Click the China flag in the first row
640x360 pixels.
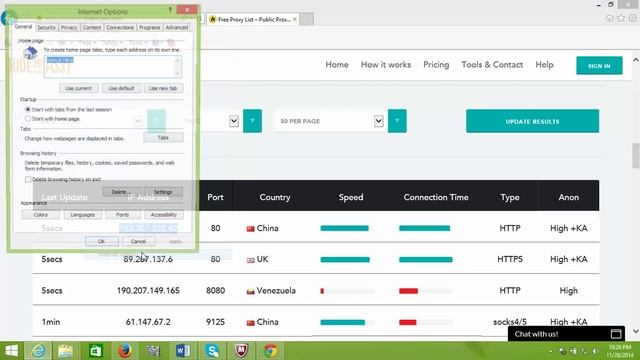(x=251, y=229)
